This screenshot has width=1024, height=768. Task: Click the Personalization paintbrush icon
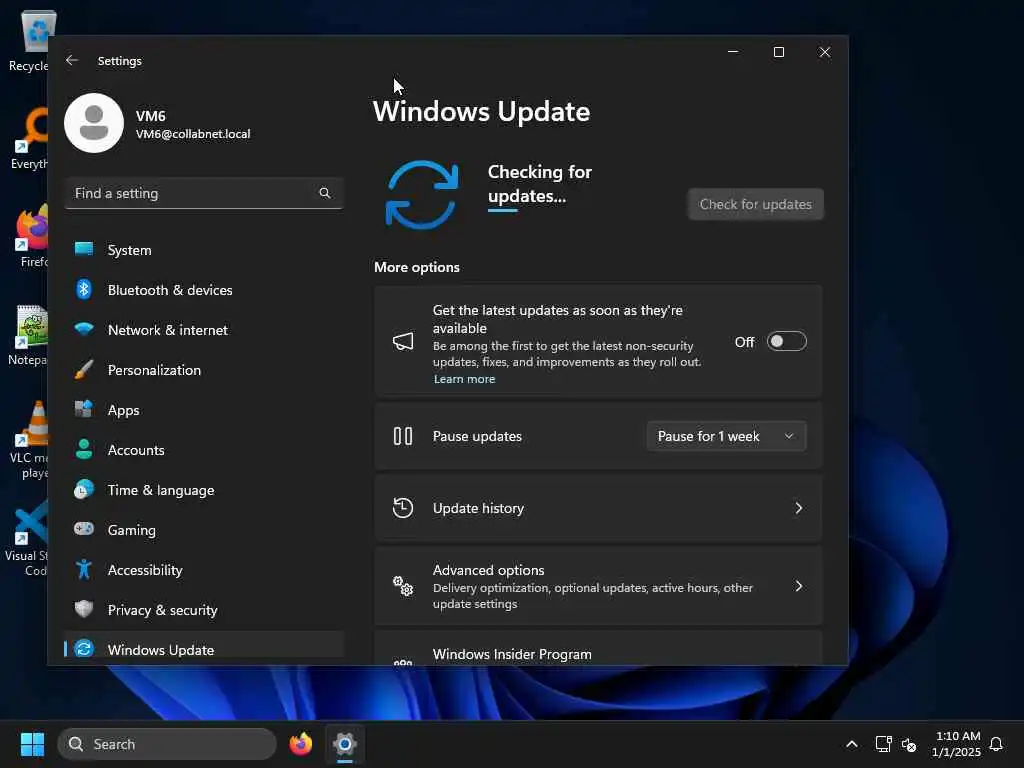[x=84, y=369]
